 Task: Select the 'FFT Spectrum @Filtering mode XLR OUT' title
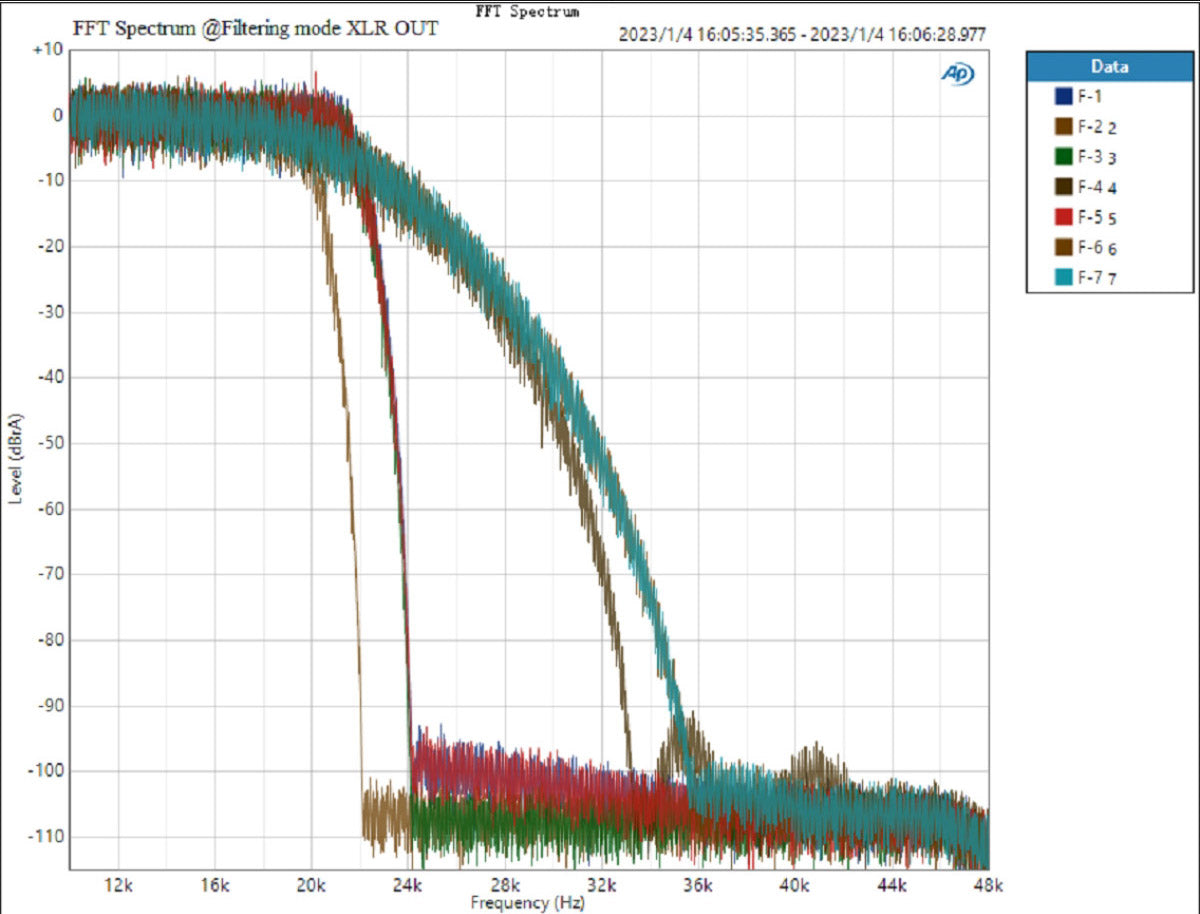[255, 28]
